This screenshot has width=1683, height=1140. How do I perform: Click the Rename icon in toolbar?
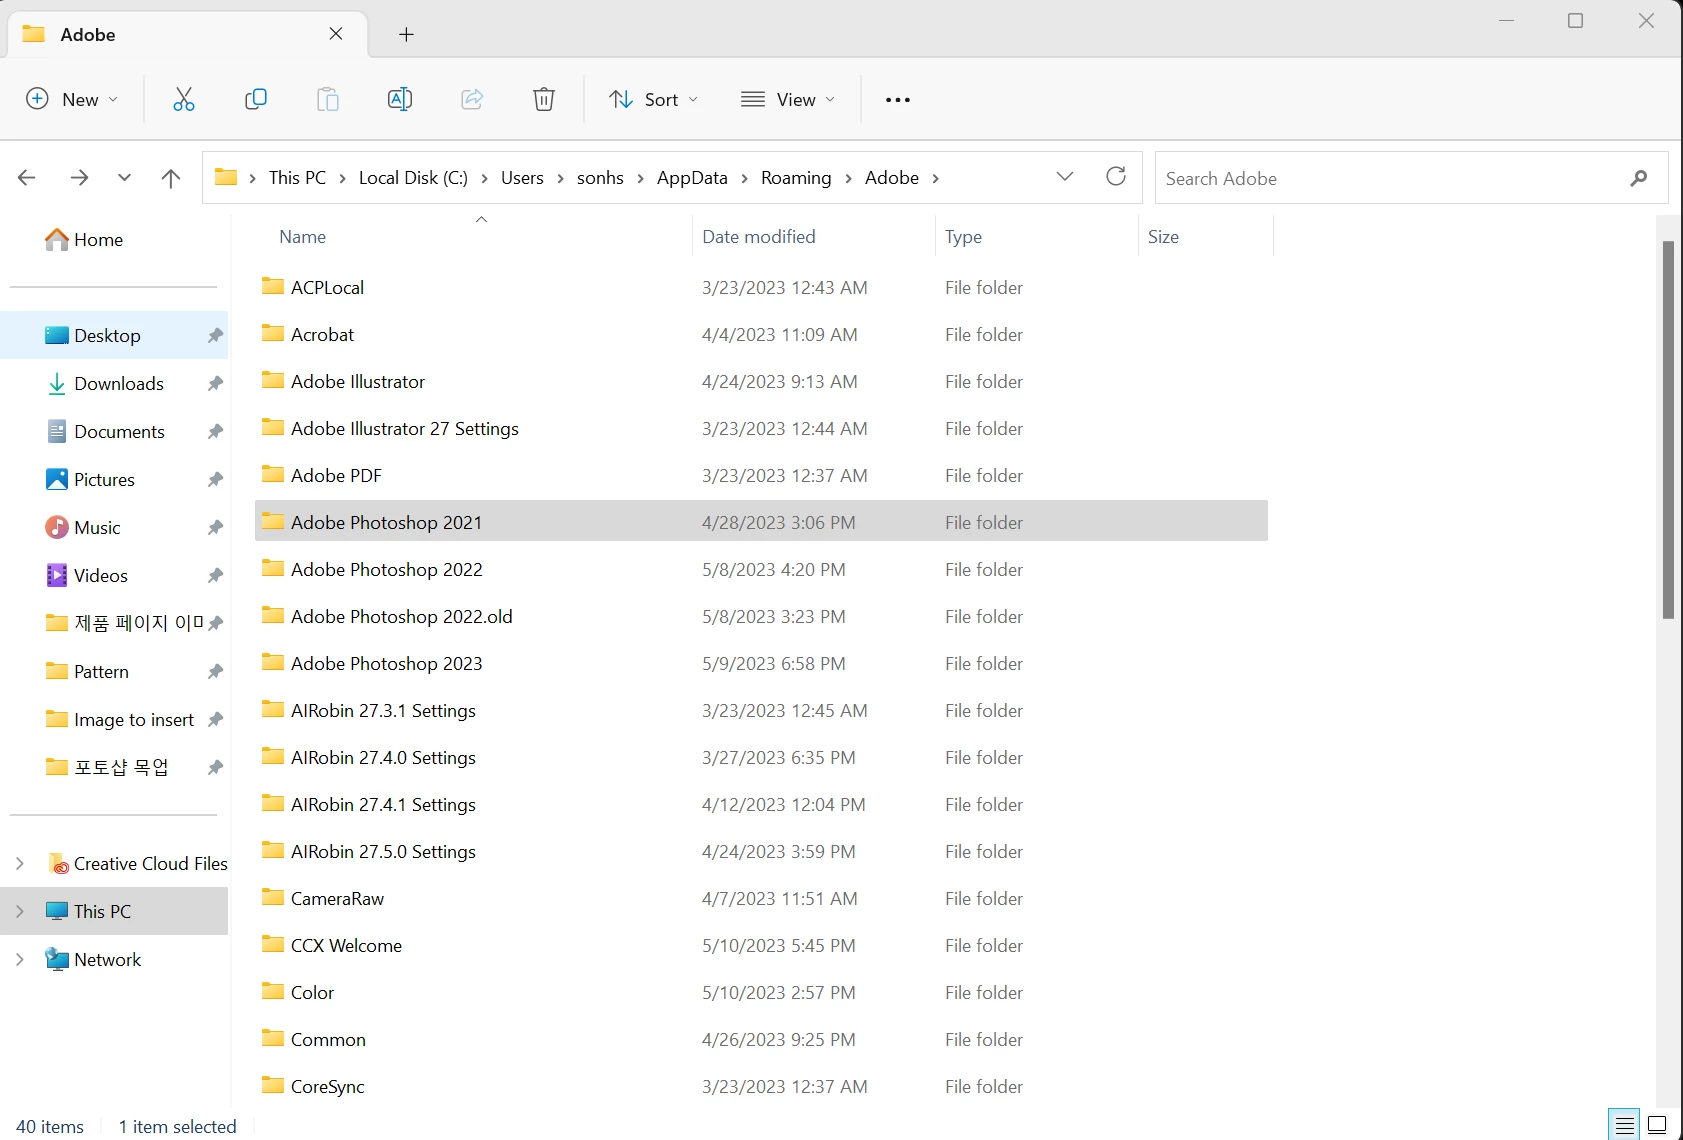(x=400, y=99)
